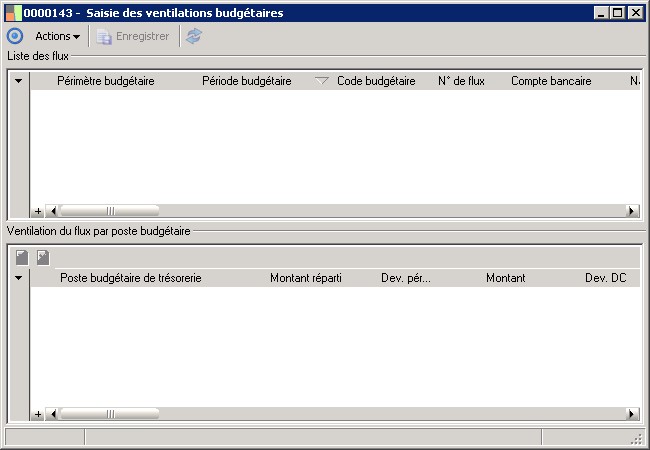Click the horizontal scrollbar thumb in Liste des flux
This screenshot has width=650, height=450.
110,211
